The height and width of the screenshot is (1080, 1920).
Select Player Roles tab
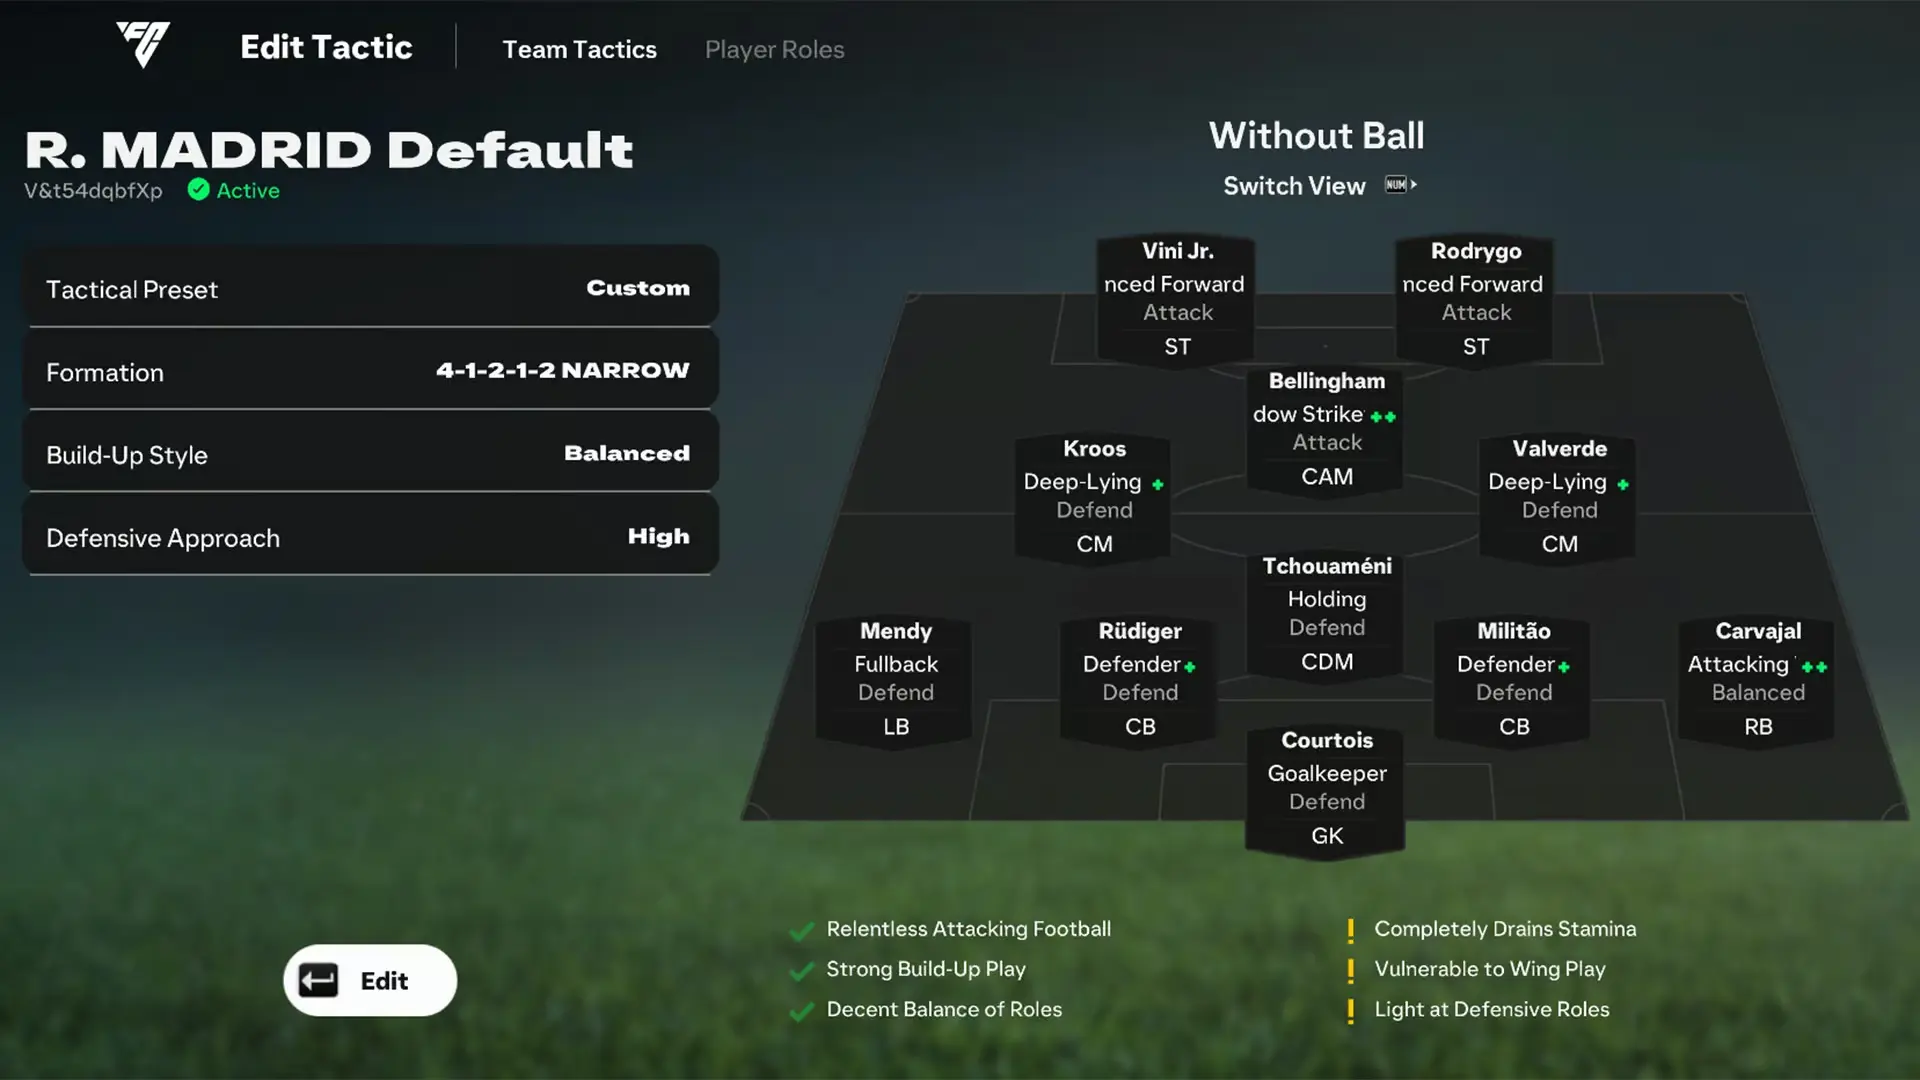point(773,49)
